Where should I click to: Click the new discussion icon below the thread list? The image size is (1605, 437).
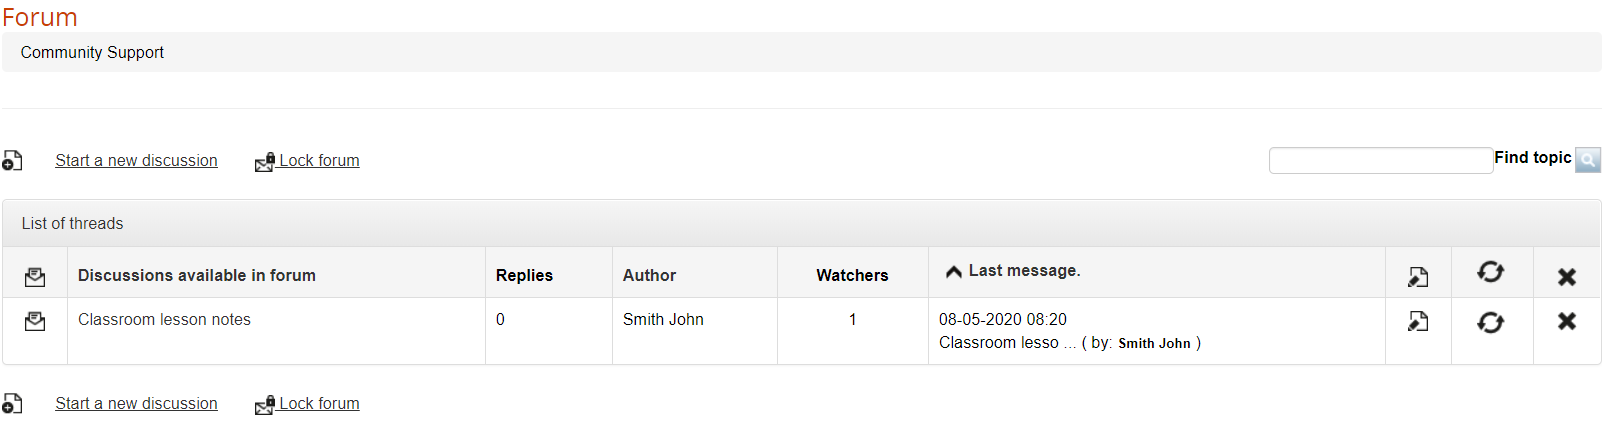(x=12, y=404)
